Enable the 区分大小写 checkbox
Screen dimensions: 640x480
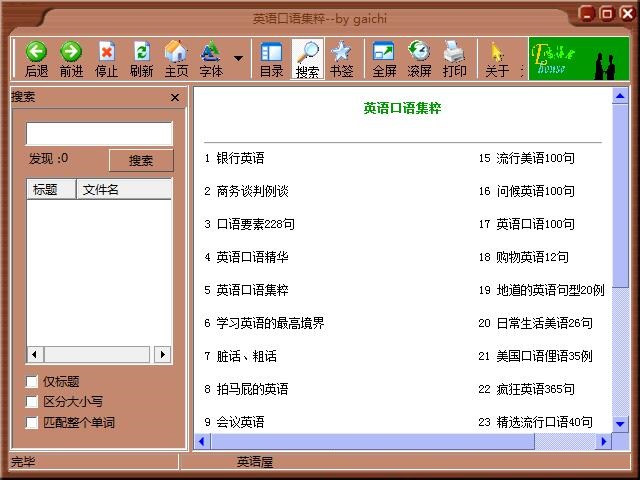pos(31,402)
